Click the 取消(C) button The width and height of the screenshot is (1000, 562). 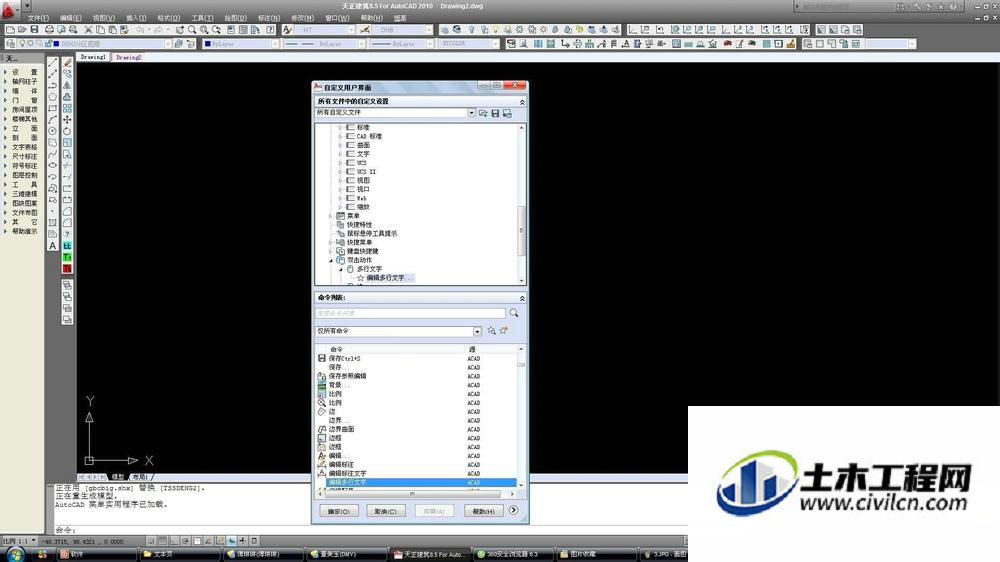click(x=386, y=511)
